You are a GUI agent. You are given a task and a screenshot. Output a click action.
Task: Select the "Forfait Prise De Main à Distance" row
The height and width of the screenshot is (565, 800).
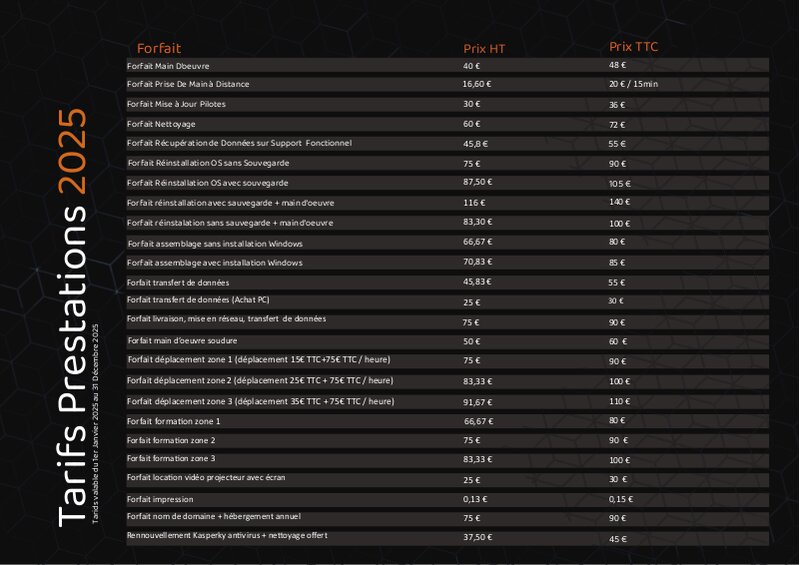coord(188,84)
